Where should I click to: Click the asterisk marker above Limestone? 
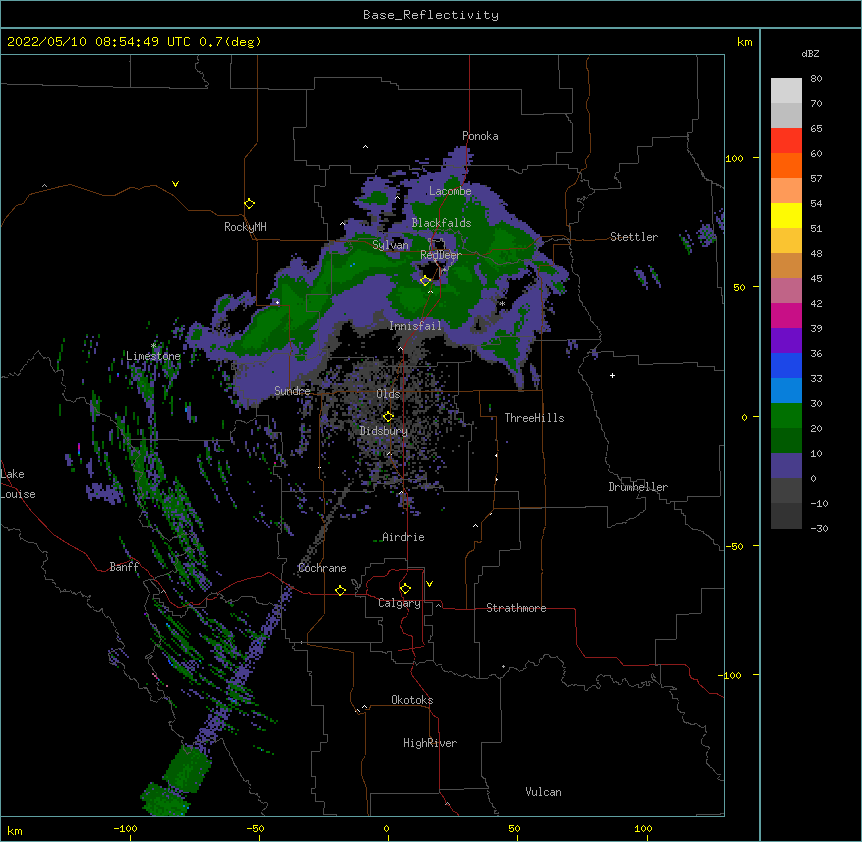click(x=153, y=346)
